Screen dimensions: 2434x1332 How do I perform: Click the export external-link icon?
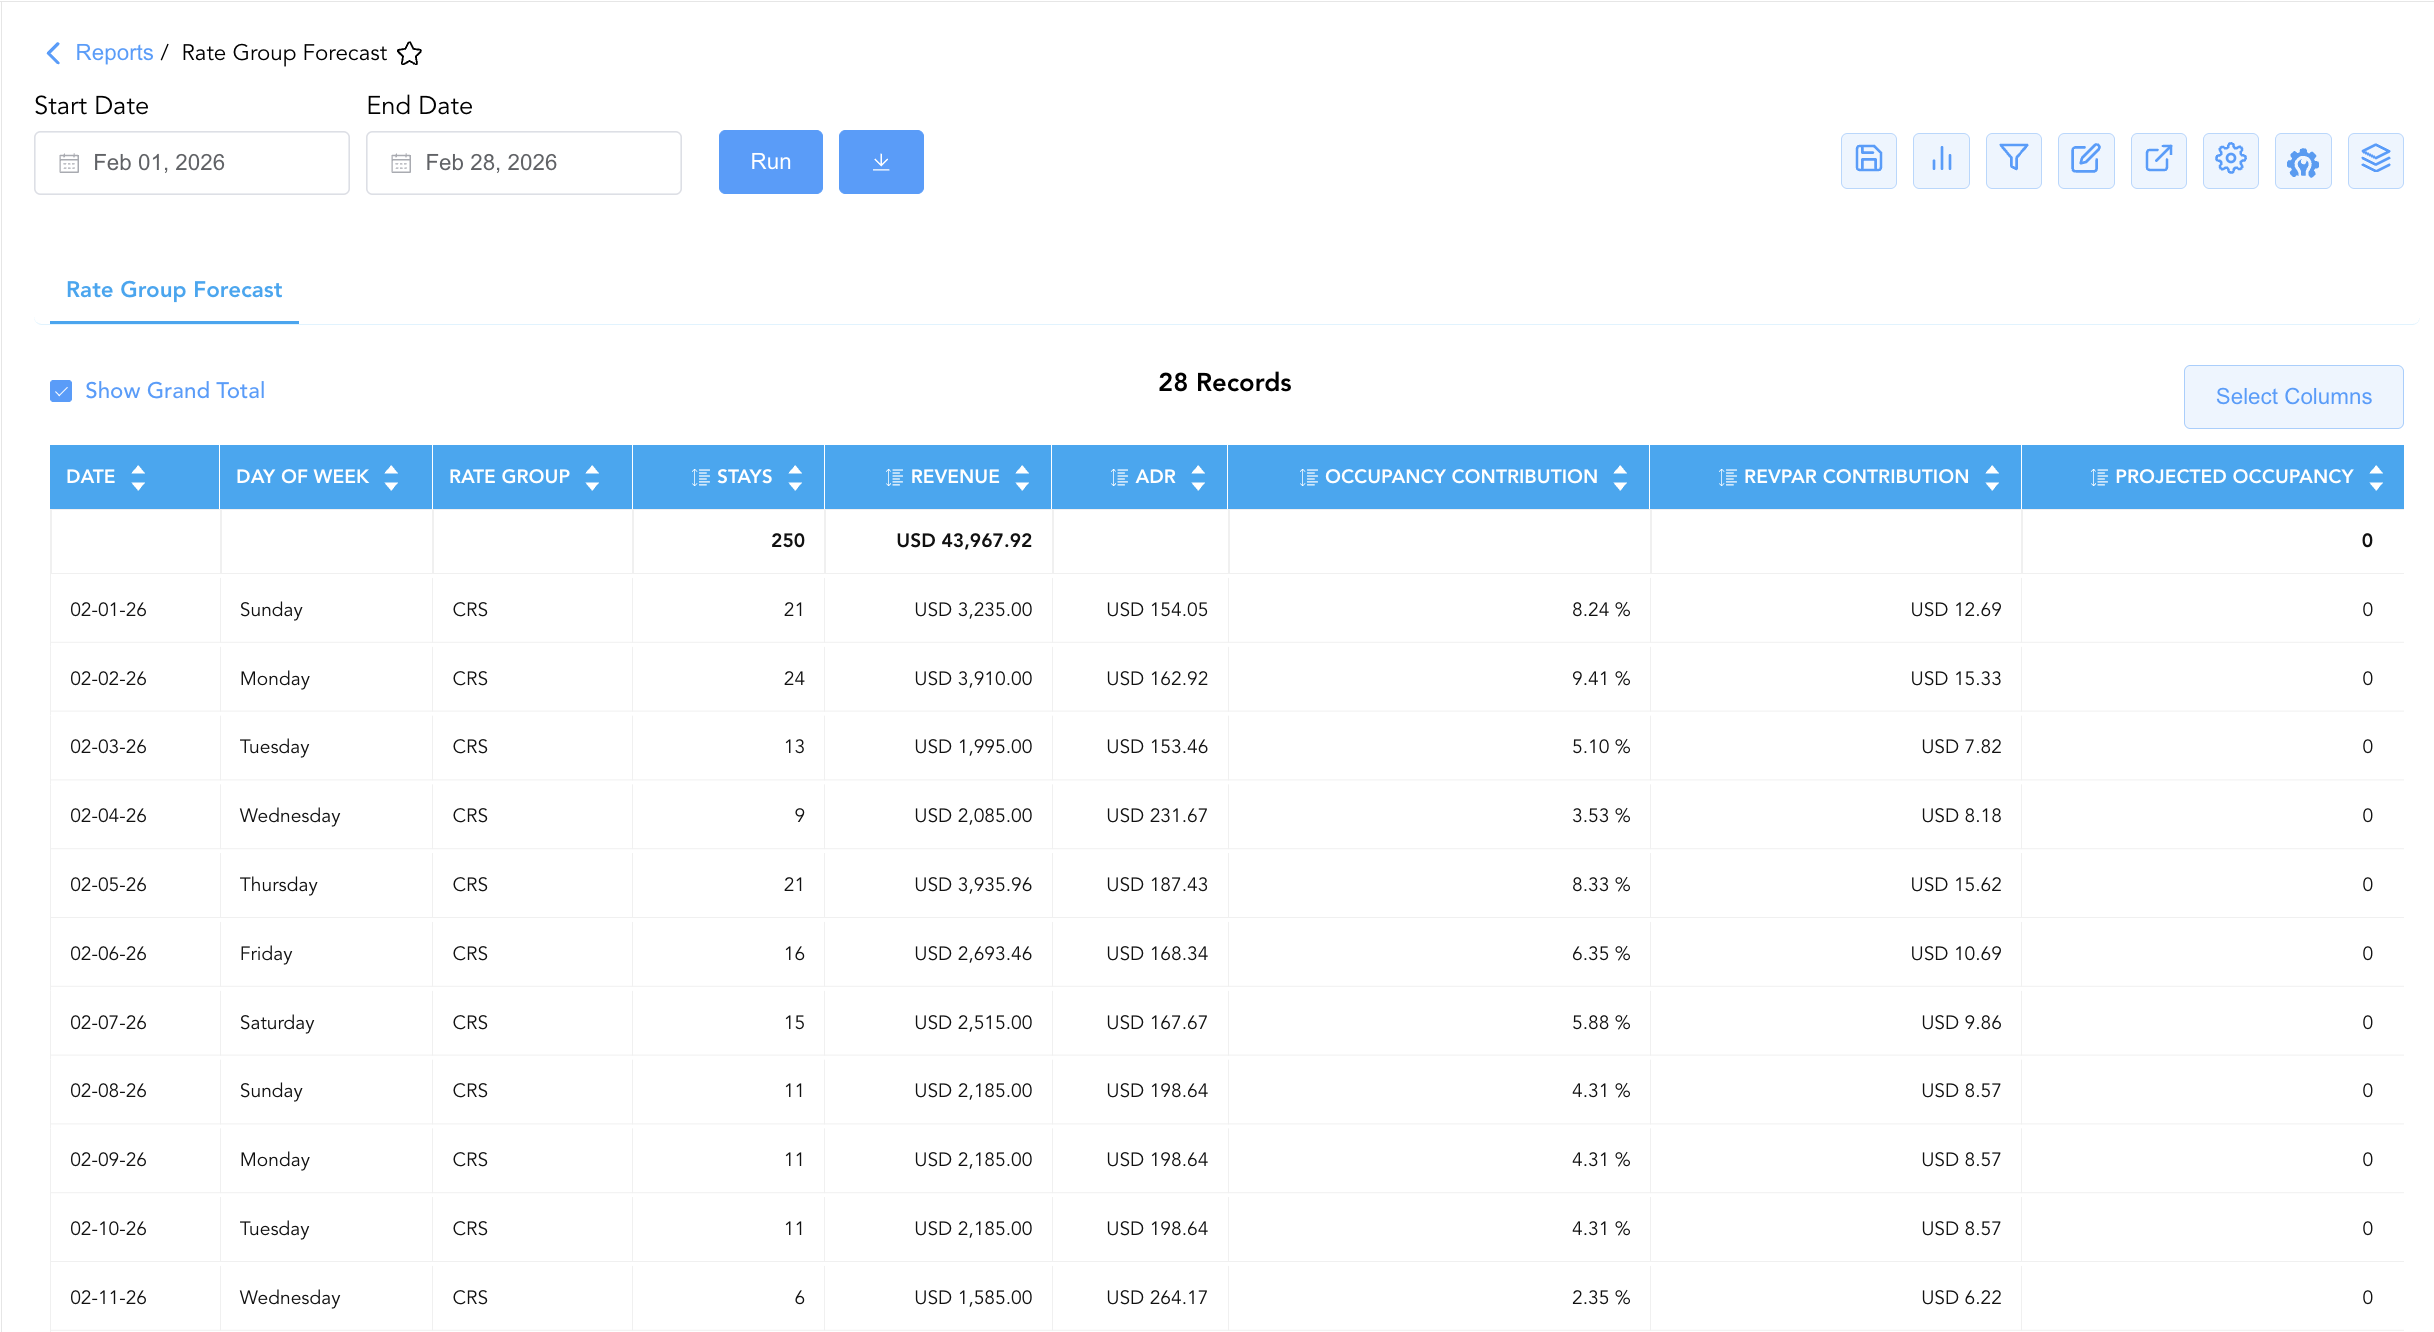pos(2158,160)
